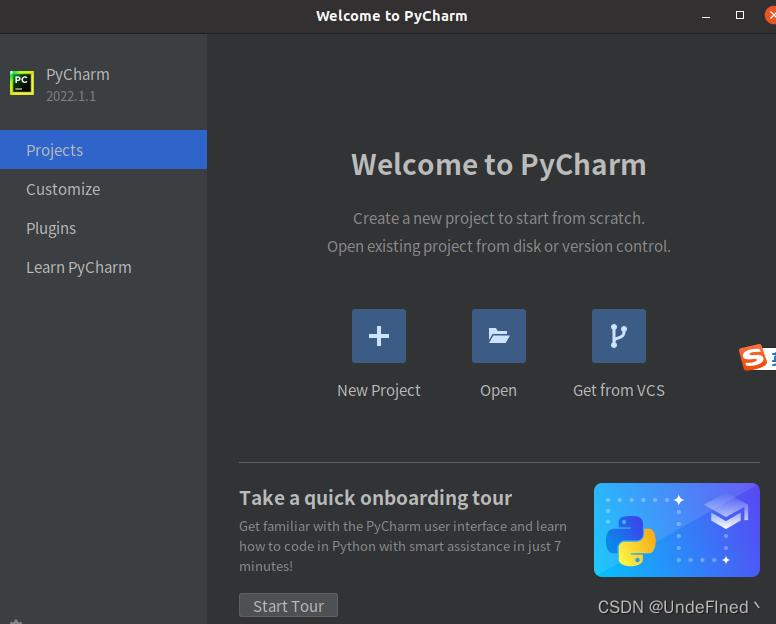Click the Welcome to PyCharm main heading
Image resolution: width=776 pixels, height=624 pixels.
[498, 165]
